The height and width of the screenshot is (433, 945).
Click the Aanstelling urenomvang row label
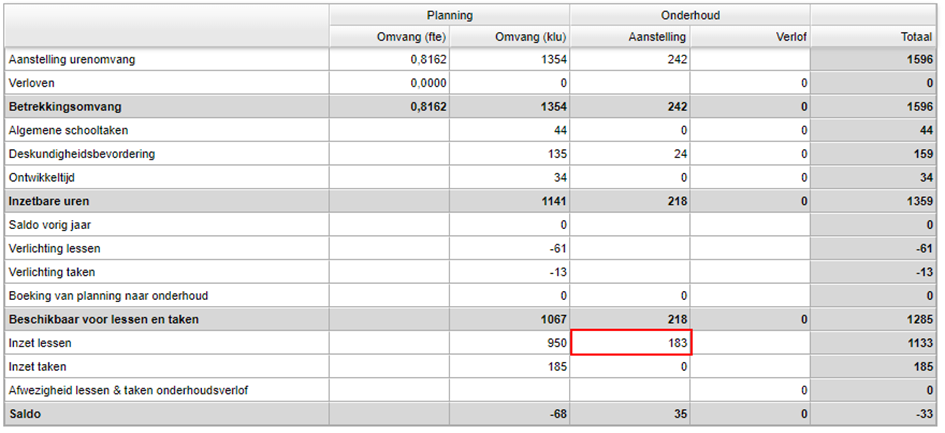72,60
